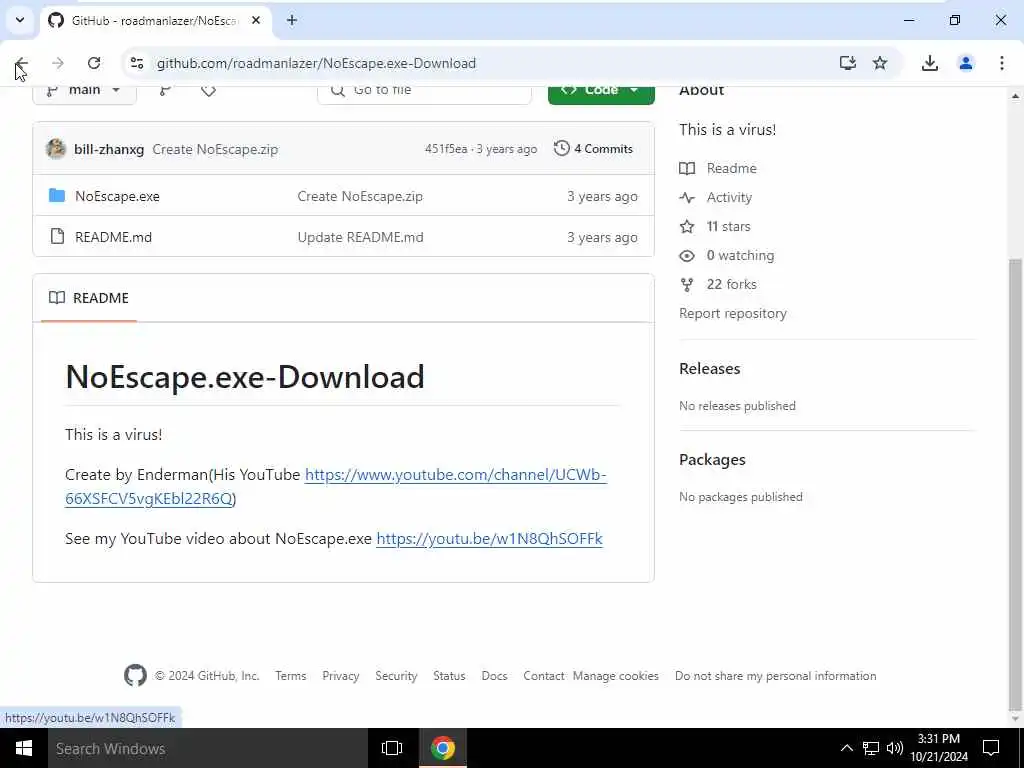Open the branches icon

click(165, 91)
